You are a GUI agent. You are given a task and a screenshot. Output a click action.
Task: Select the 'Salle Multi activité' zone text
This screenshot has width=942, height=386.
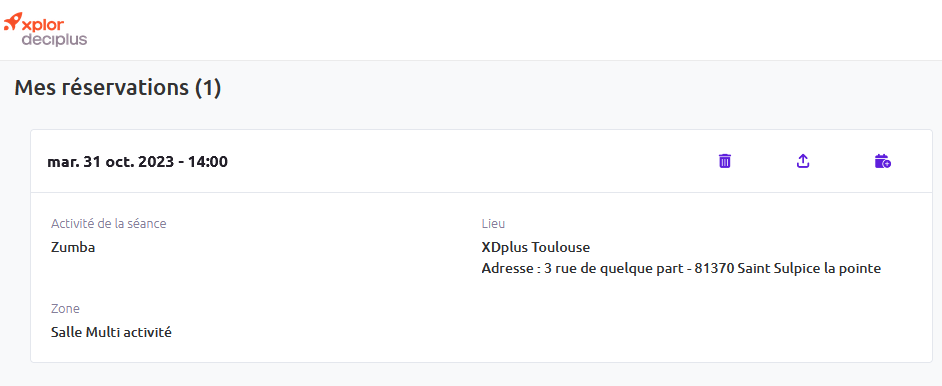pos(111,332)
